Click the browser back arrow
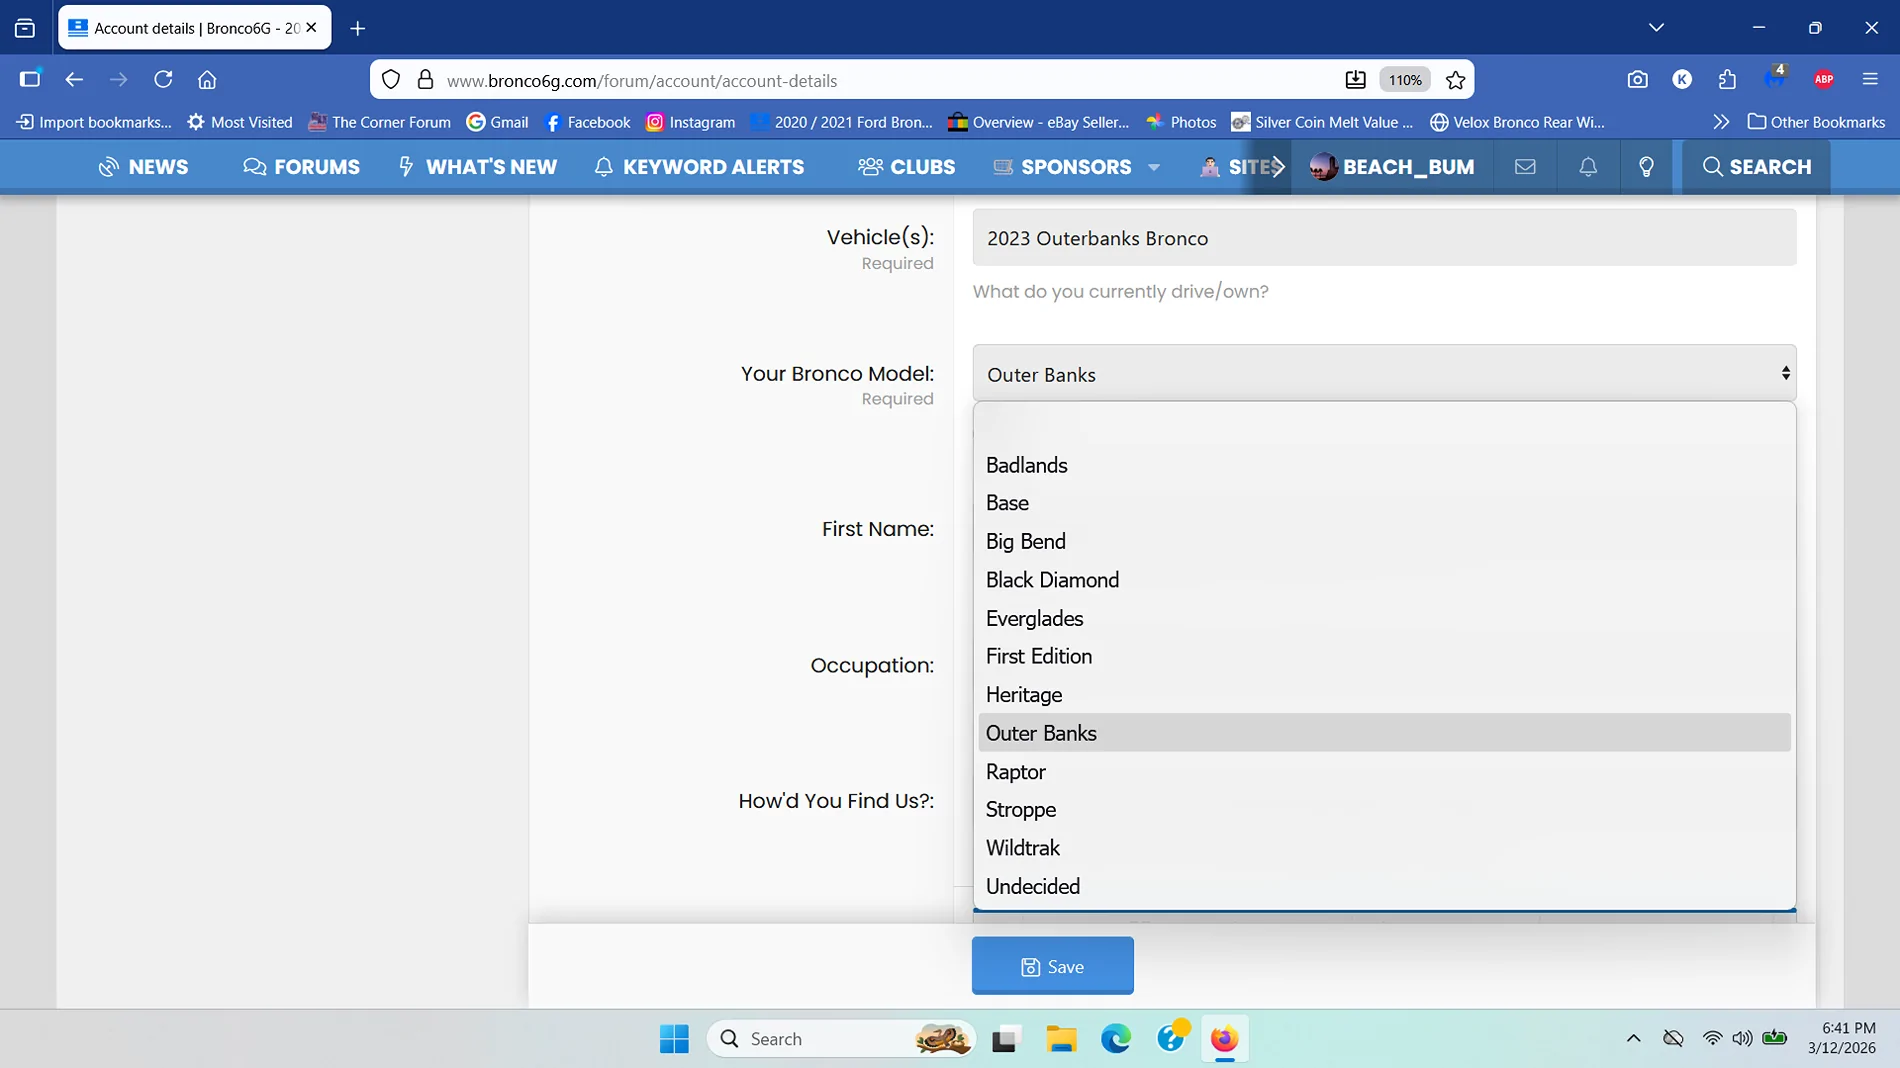Viewport: 1900px width, 1068px height. click(x=74, y=80)
